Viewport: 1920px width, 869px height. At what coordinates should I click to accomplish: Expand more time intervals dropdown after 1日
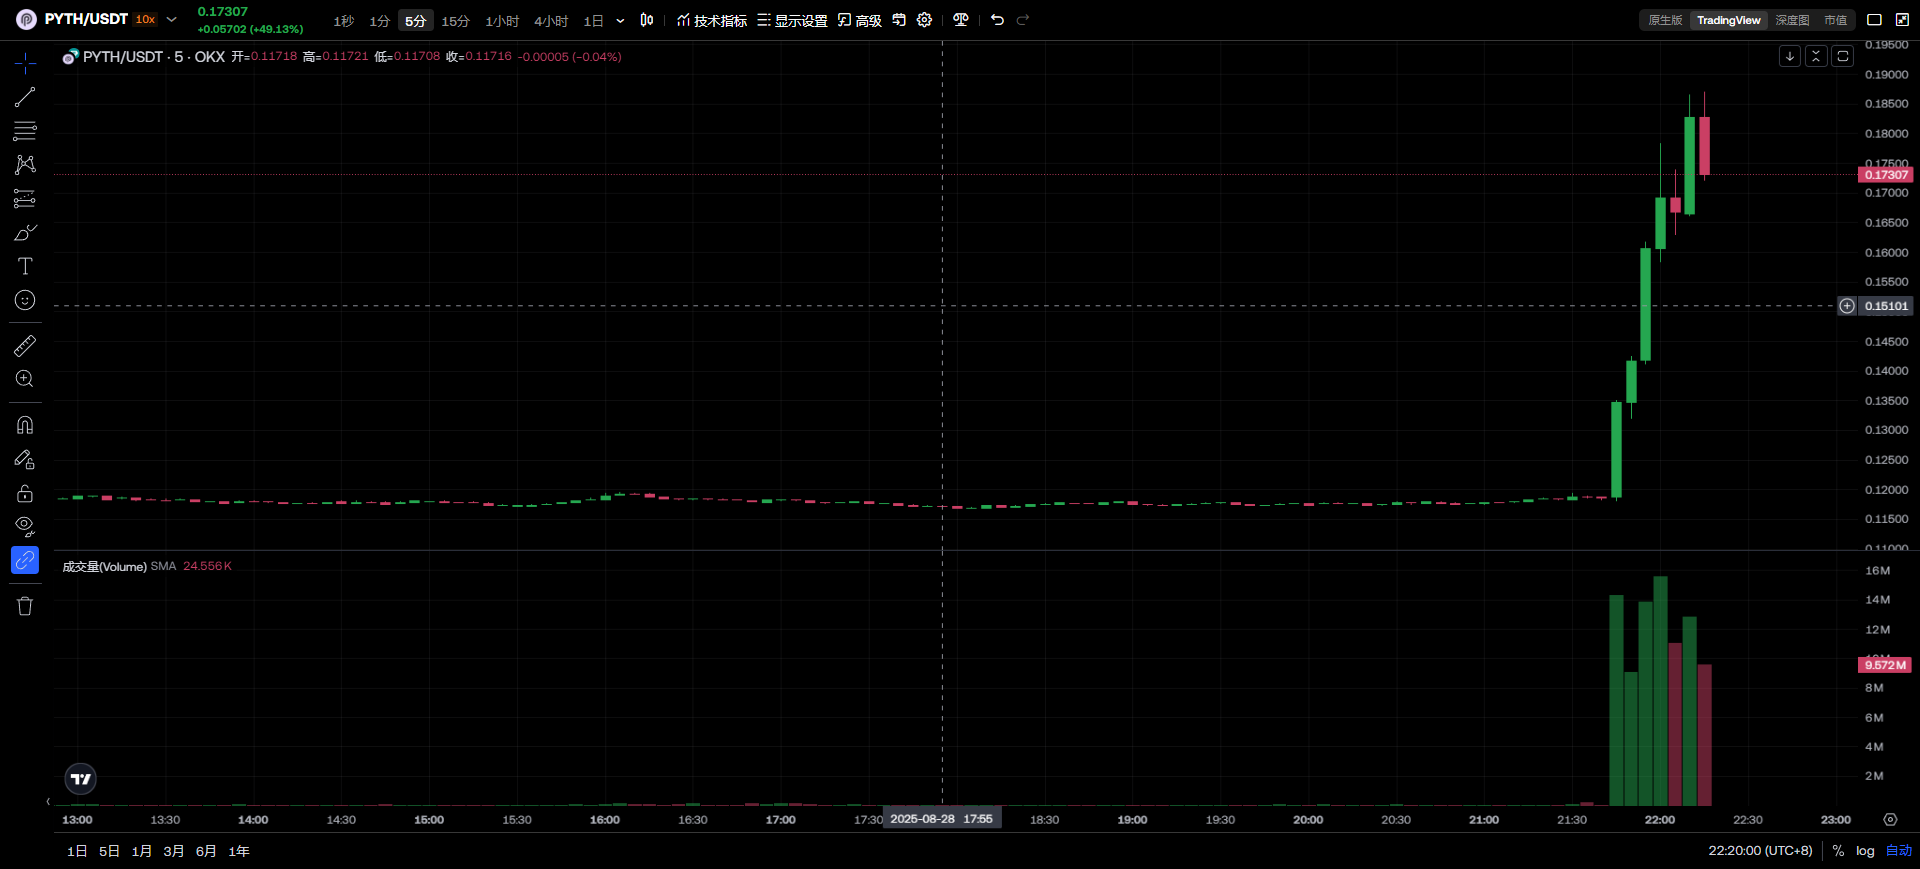(620, 21)
